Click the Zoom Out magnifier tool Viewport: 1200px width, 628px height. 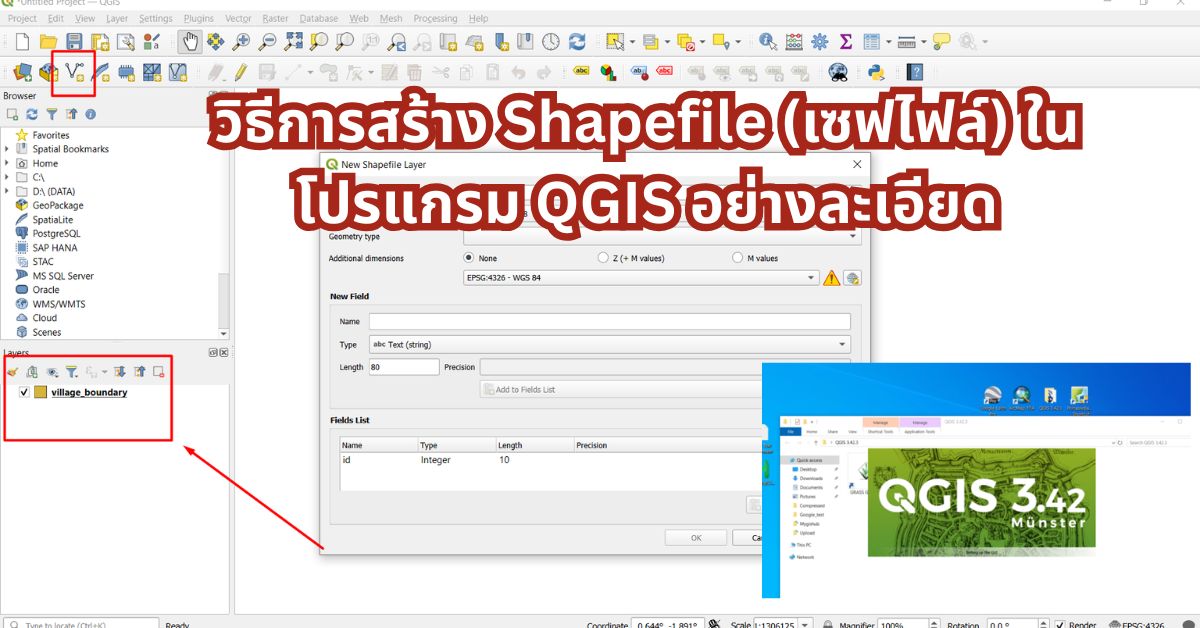(x=267, y=42)
